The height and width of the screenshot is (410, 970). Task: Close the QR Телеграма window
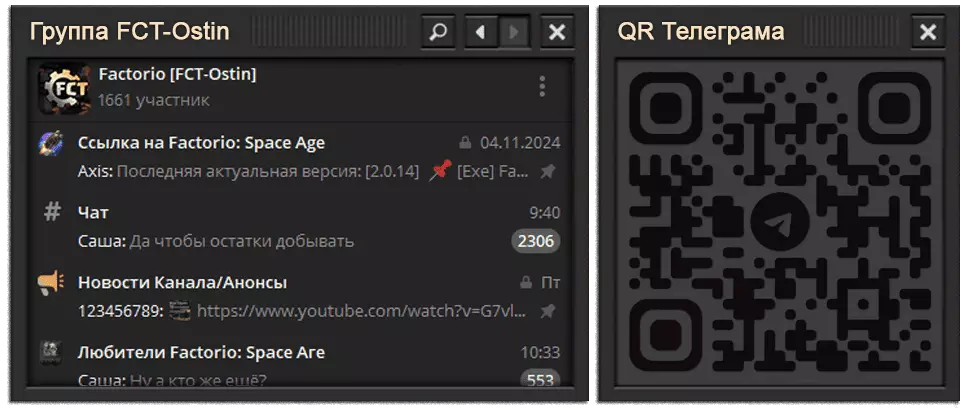pos(927,32)
